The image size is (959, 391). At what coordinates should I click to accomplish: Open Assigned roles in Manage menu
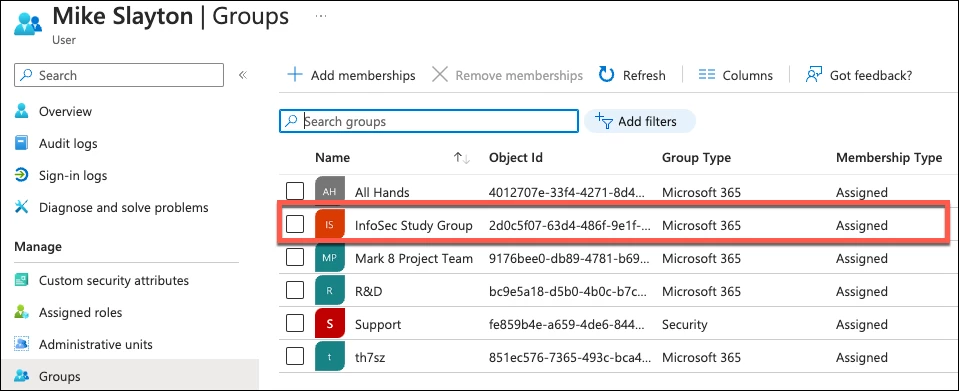tap(81, 313)
